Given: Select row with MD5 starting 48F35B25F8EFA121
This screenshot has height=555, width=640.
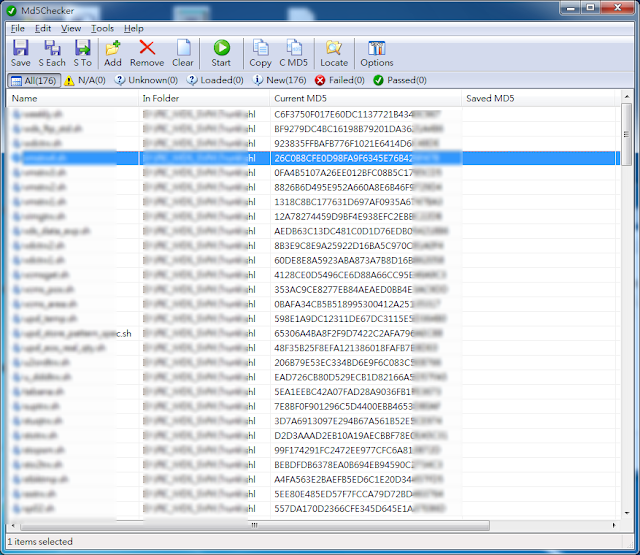Looking at the screenshot, I should pos(313,348).
